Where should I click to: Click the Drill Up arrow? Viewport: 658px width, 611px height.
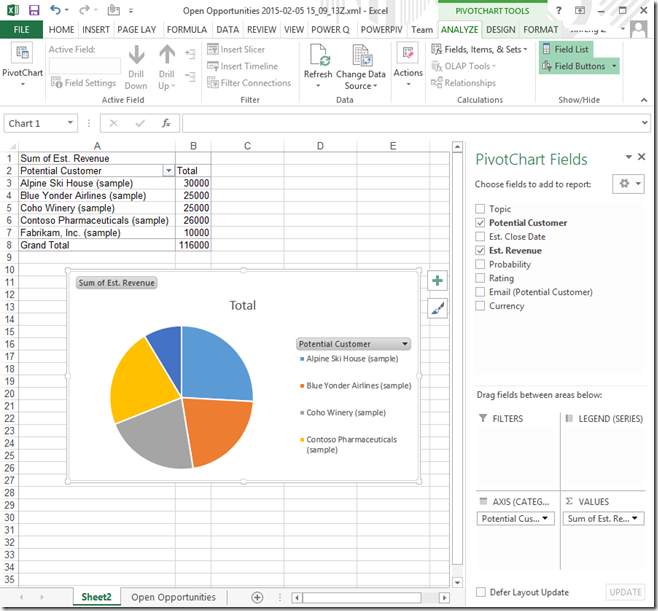coord(167,67)
